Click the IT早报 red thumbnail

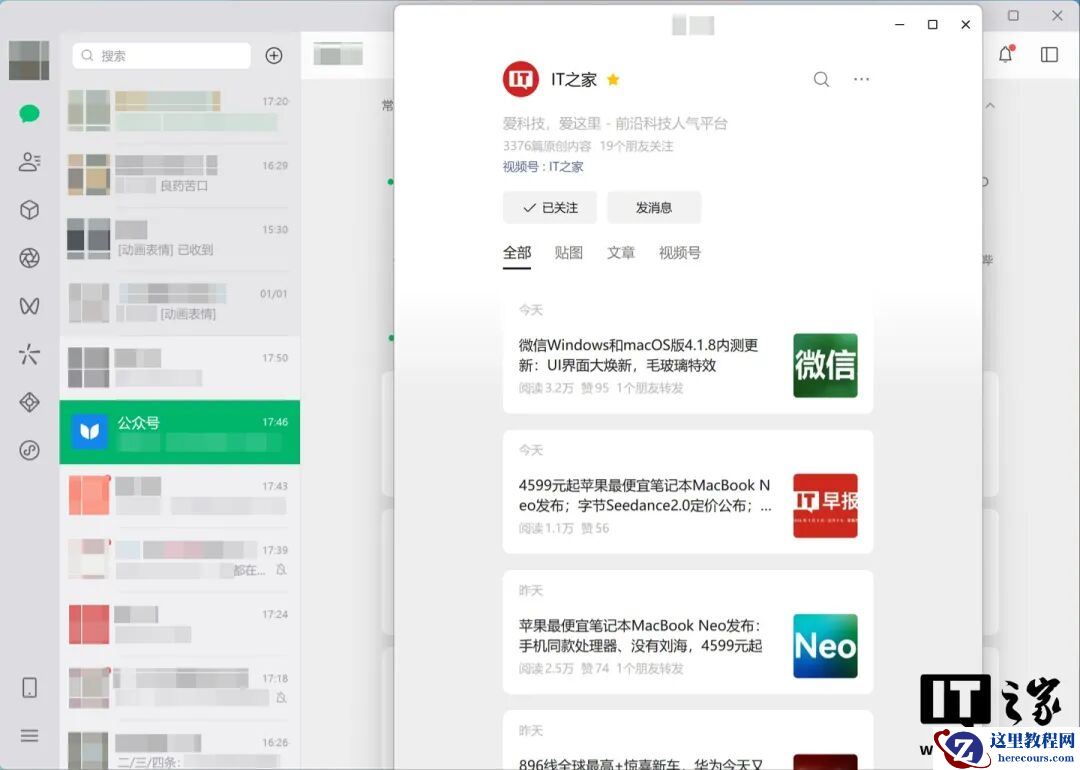point(825,506)
